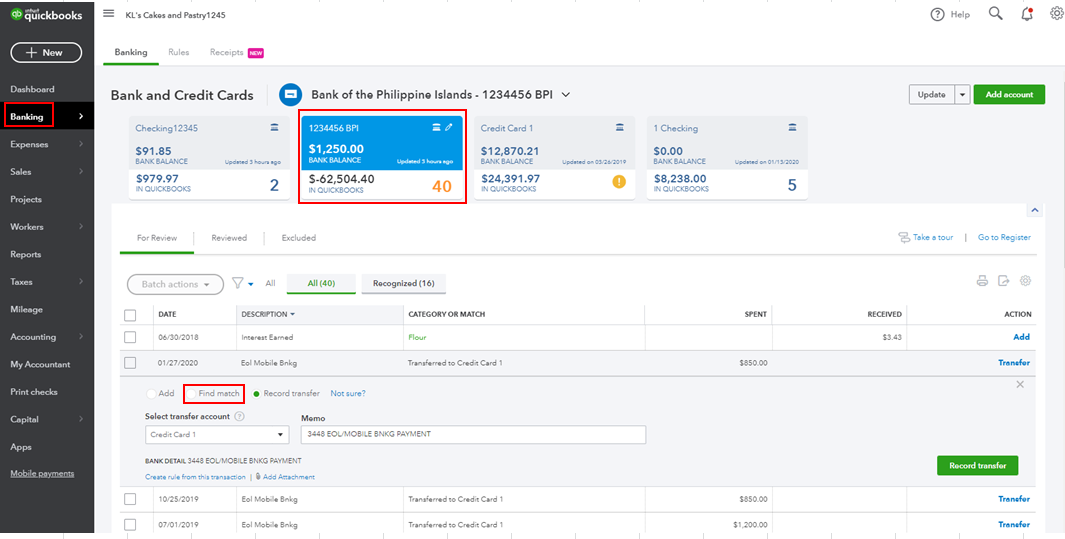Click Transfer action for 10/25/2019 row
Viewport: 1065px width, 539px height.
[x=1013, y=499]
